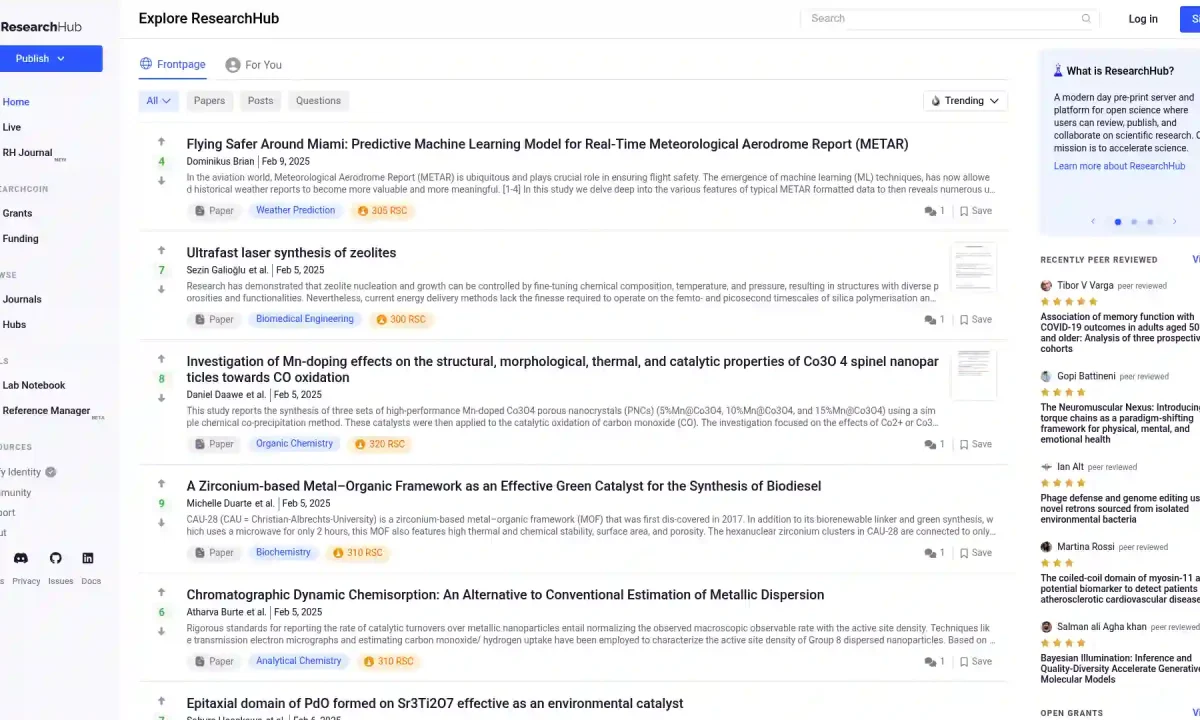Open the Frontpage globe icon

click(146, 63)
